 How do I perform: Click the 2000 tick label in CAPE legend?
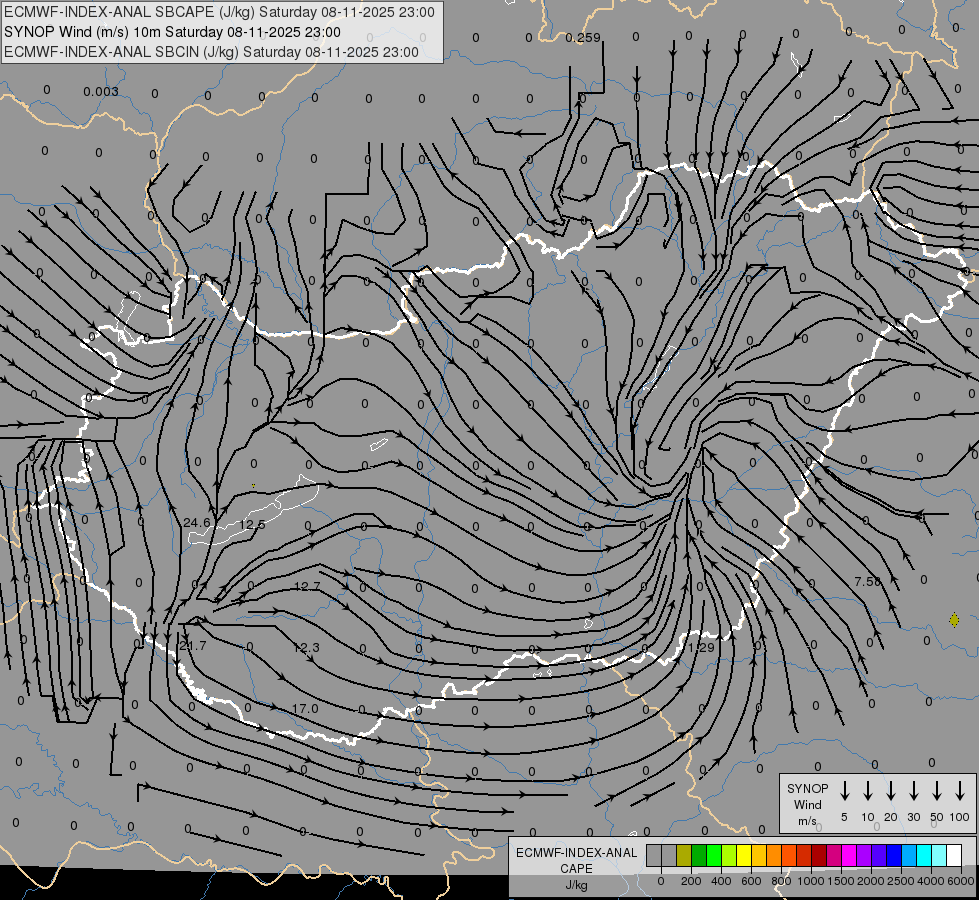pos(871,881)
